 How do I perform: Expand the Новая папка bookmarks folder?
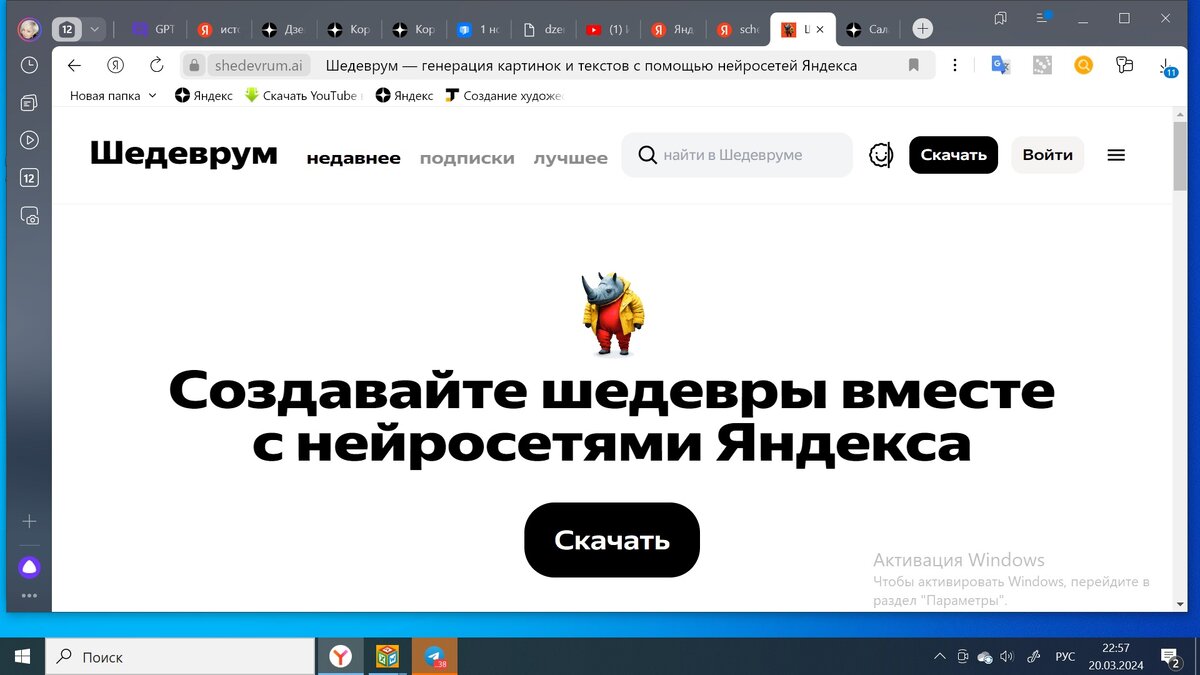(x=113, y=96)
